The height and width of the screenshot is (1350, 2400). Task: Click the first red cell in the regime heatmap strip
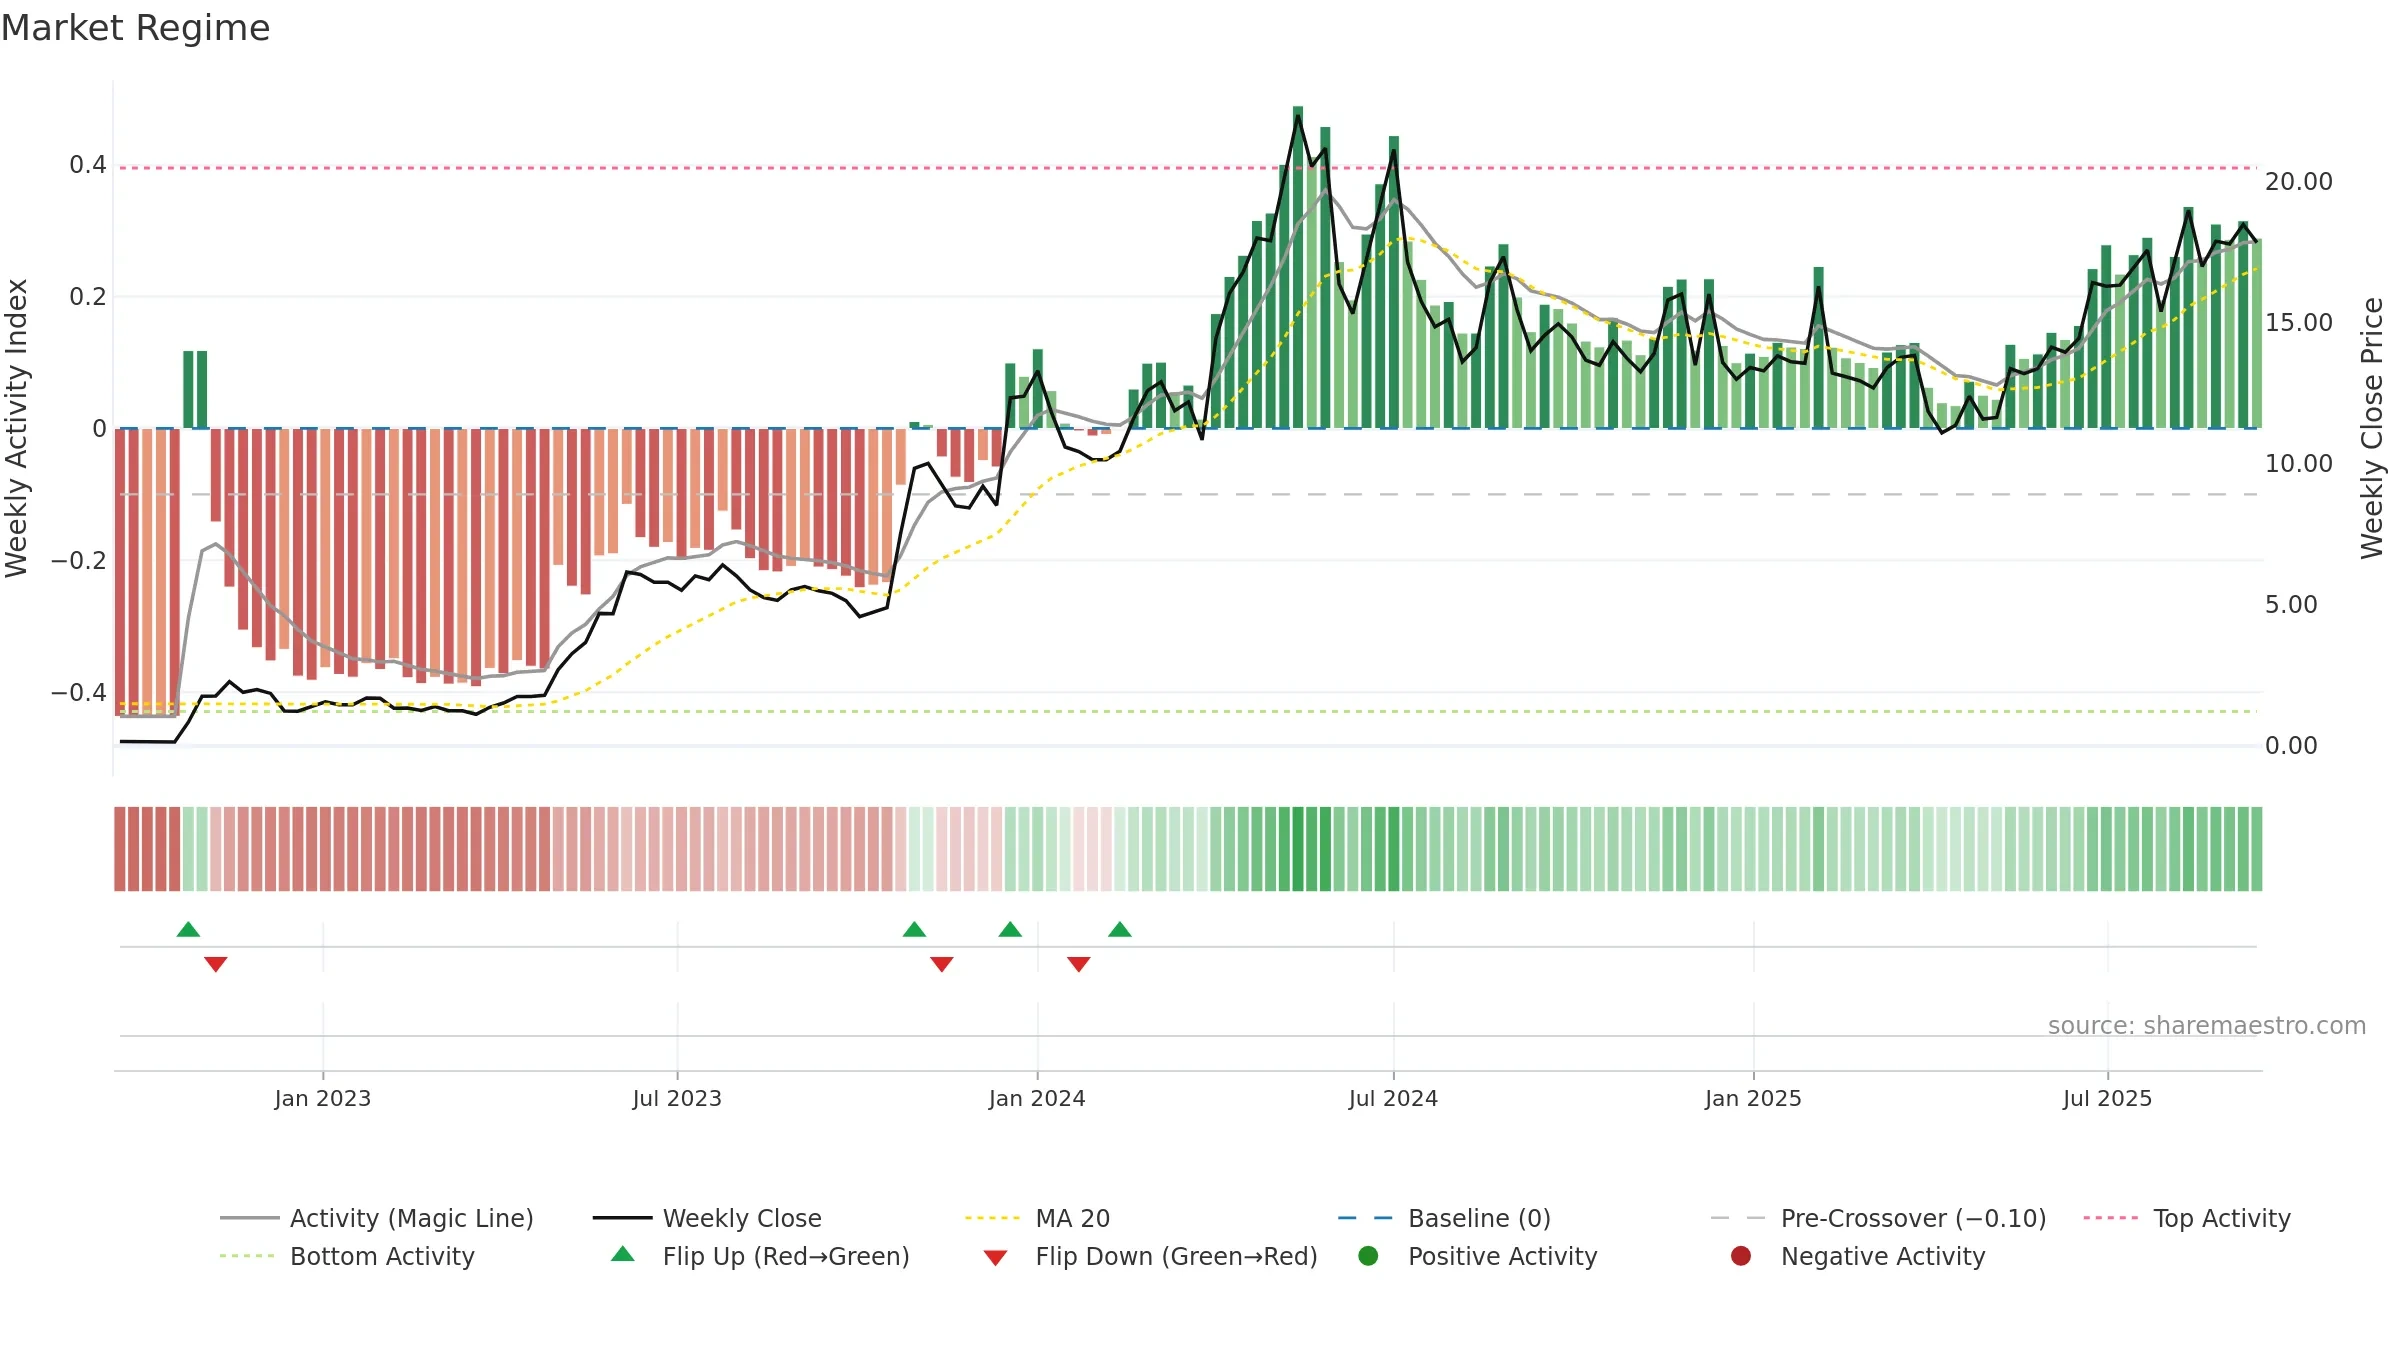pos(120,849)
